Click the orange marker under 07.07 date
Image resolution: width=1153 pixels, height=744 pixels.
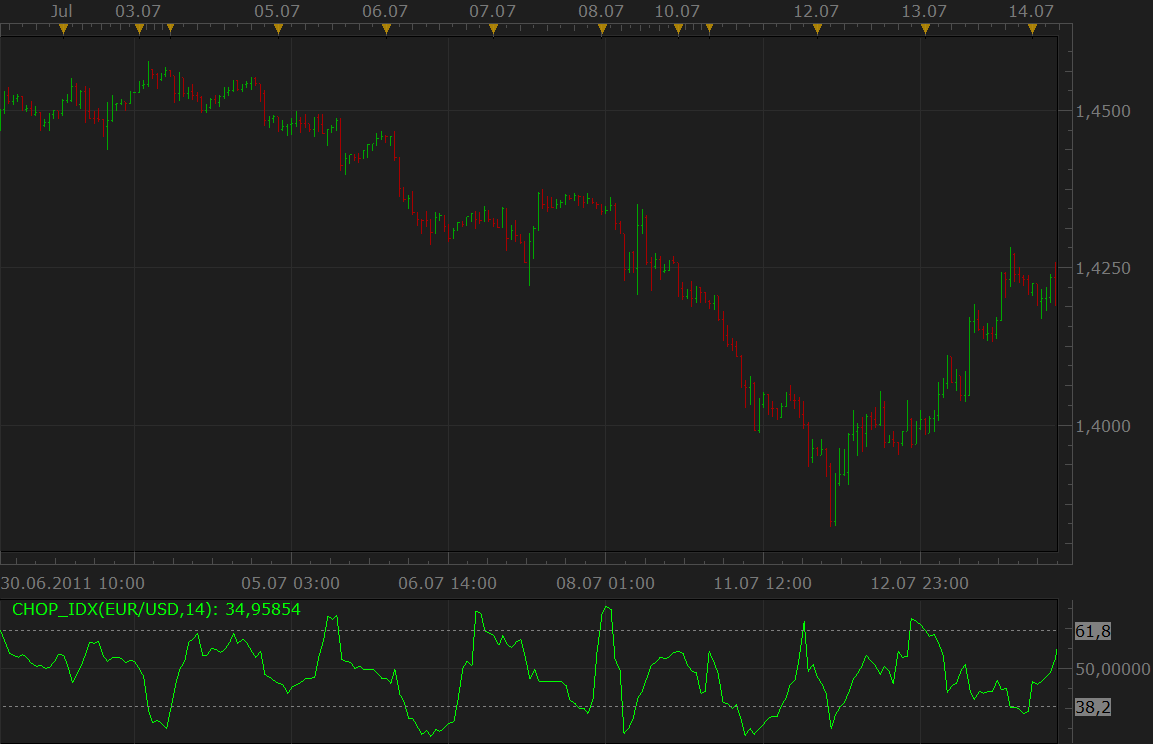click(x=493, y=29)
